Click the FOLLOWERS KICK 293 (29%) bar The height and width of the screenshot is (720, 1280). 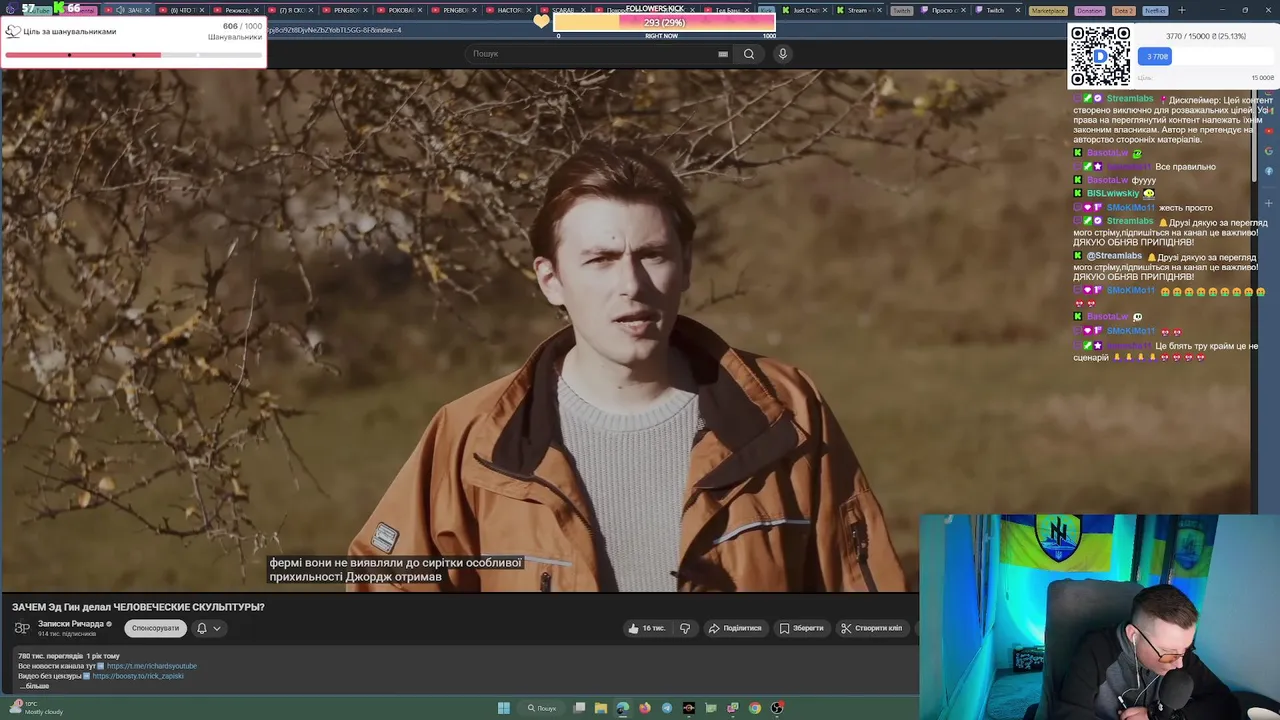coord(663,22)
